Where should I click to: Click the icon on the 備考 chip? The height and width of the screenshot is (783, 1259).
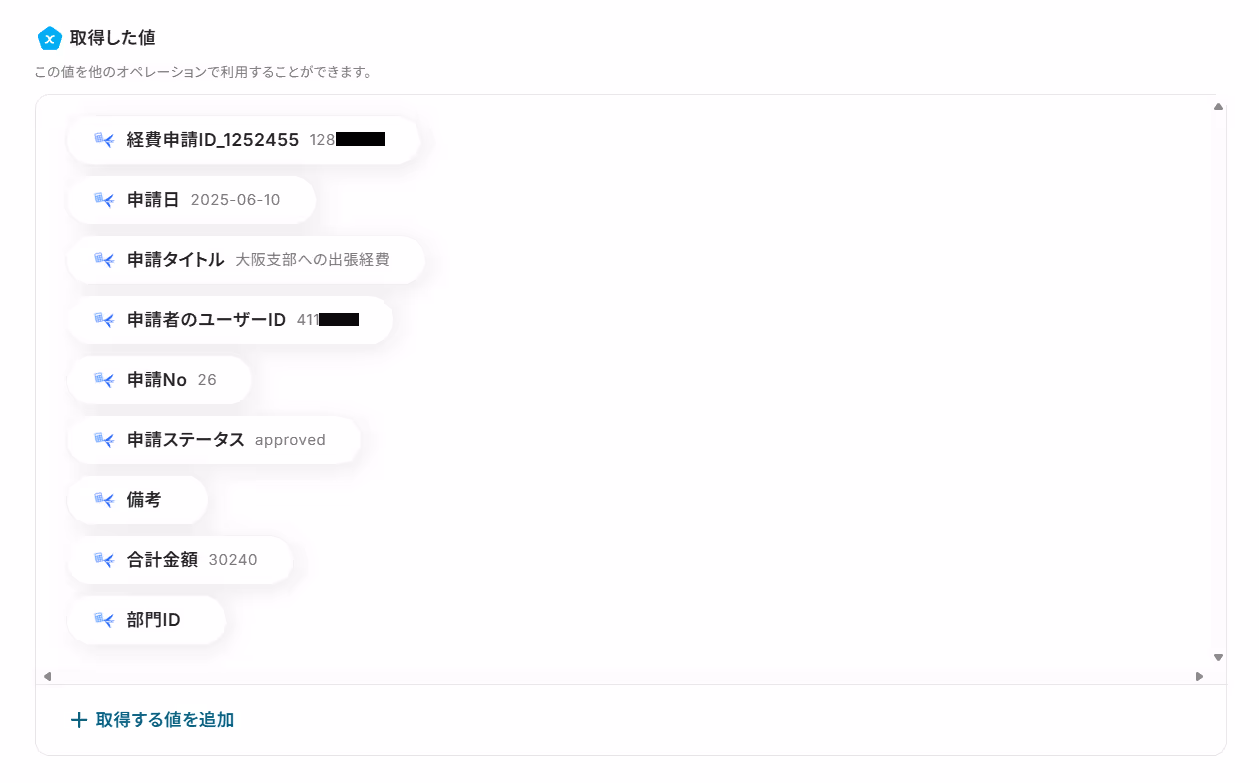[x=104, y=500]
